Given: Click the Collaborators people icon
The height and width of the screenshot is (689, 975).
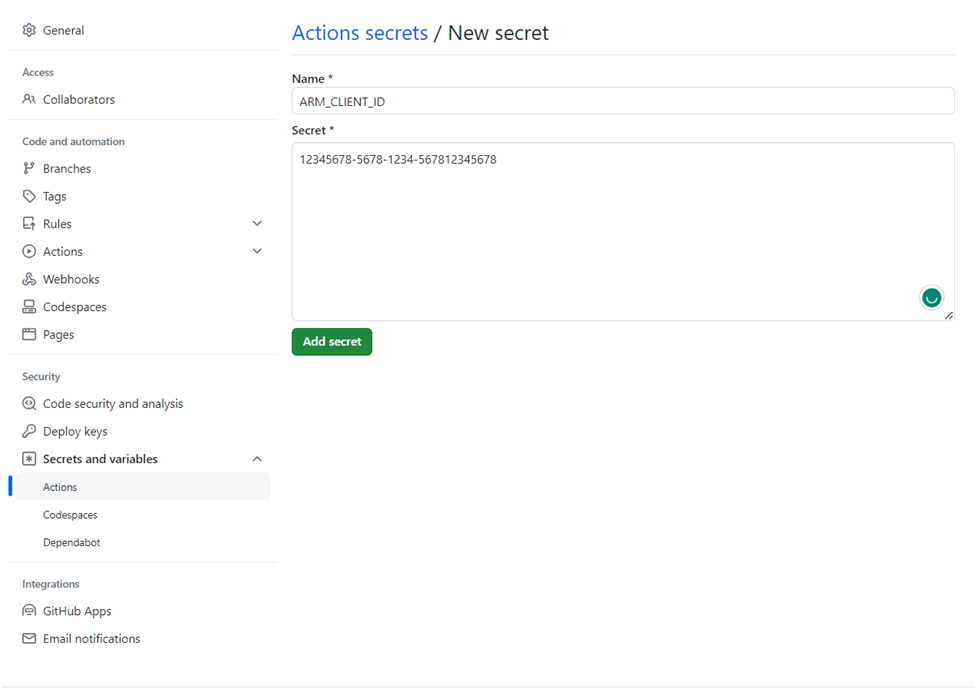Looking at the screenshot, I should (29, 99).
